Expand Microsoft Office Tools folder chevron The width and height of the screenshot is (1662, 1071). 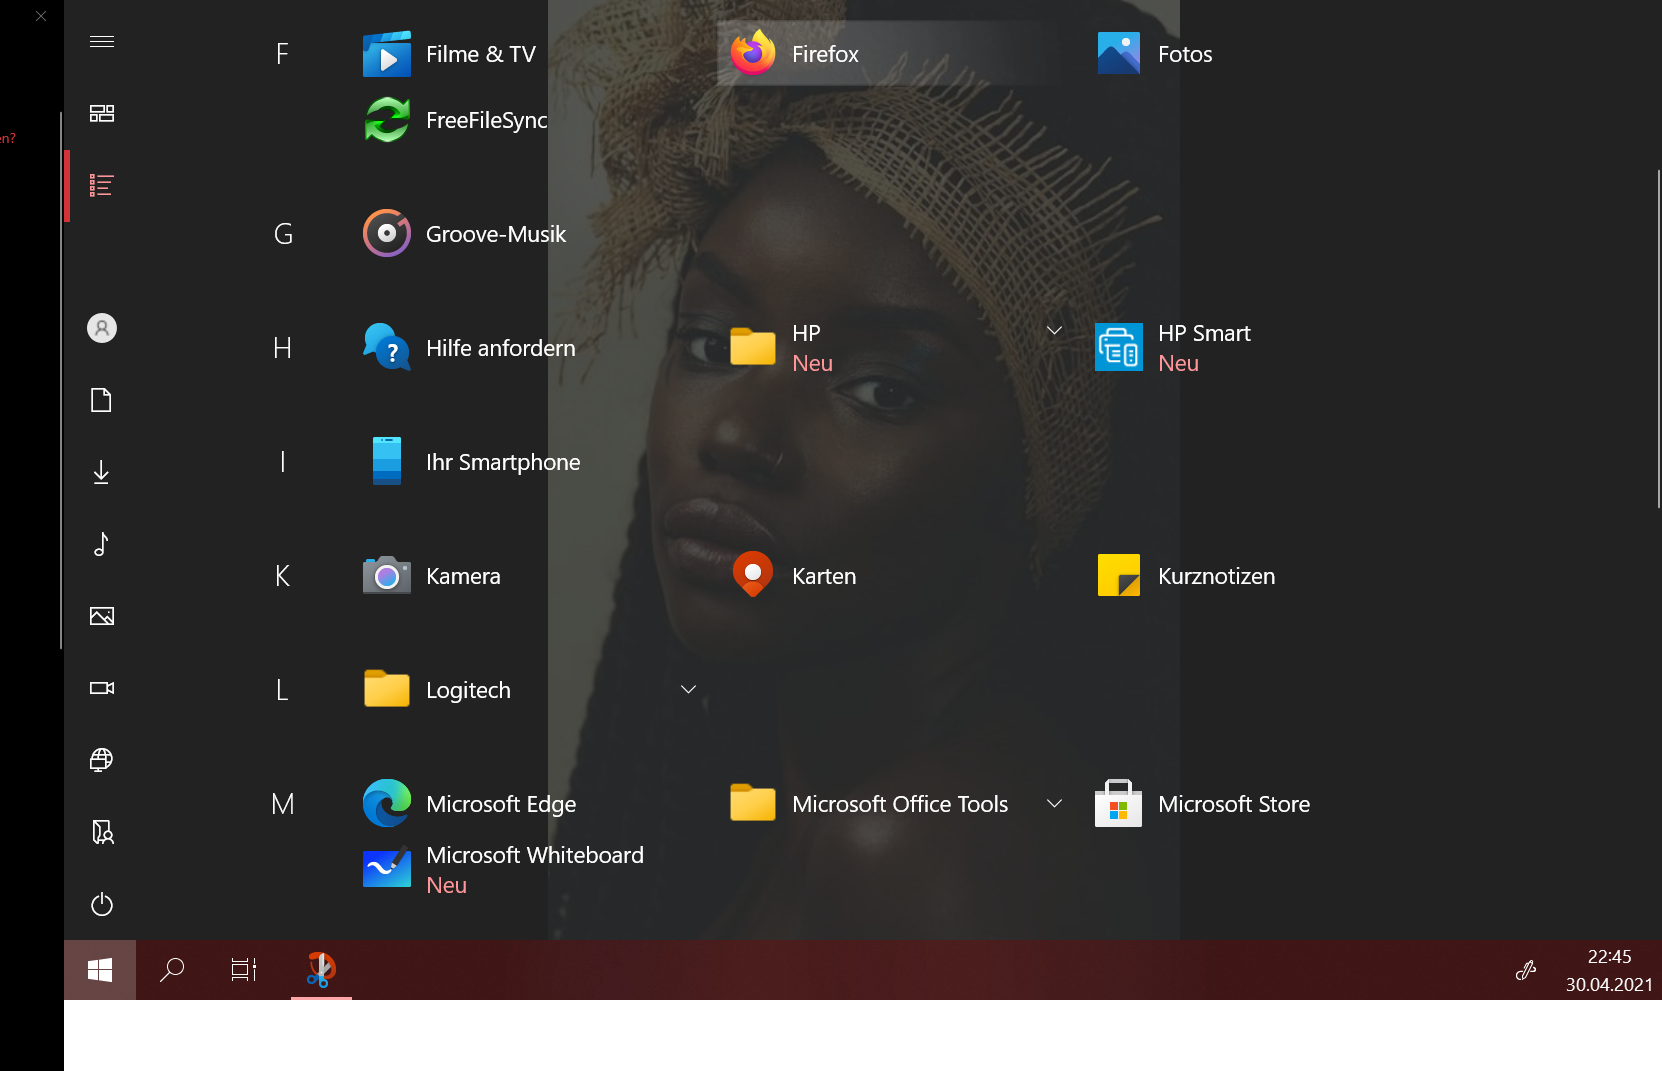(x=1054, y=803)
